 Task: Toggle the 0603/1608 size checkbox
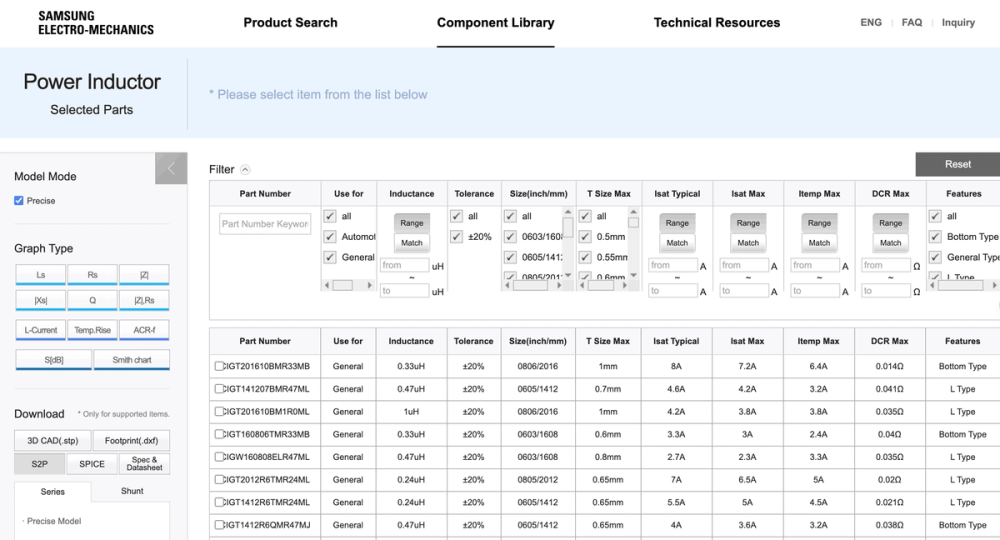tap(510, 237)
